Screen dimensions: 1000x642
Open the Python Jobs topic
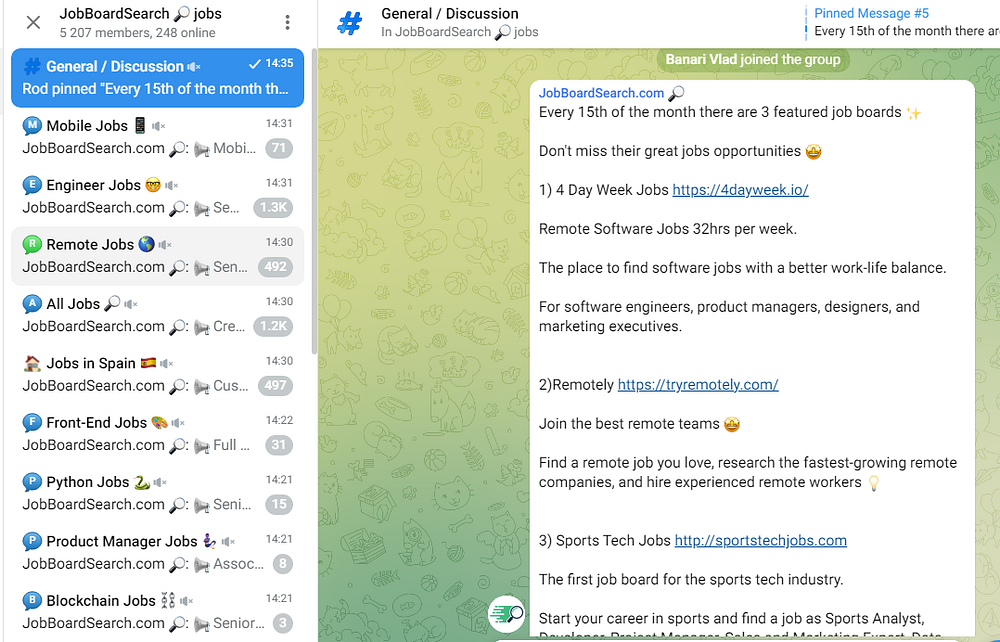[x=158, y=493]
